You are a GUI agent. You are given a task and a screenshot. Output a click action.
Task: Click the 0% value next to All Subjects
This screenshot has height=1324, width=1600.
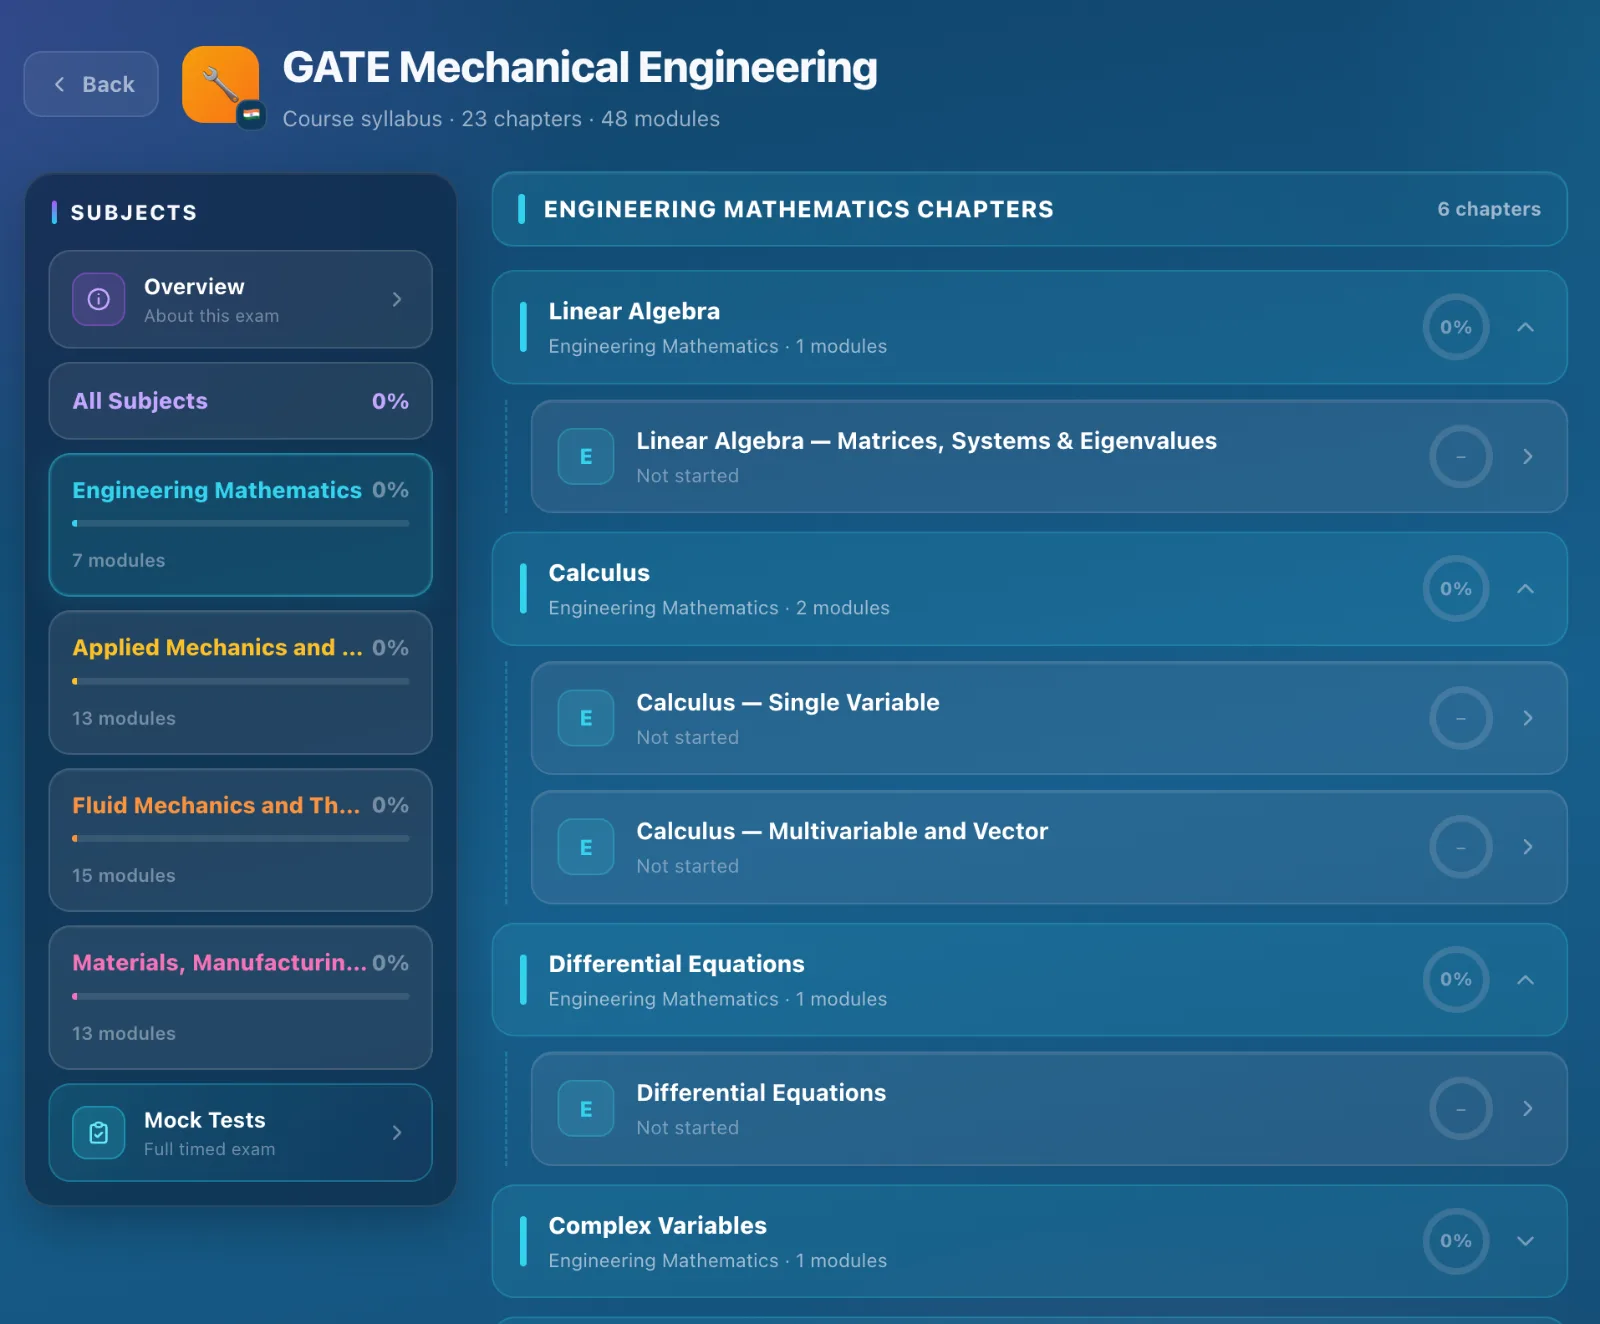click(390, 401)
